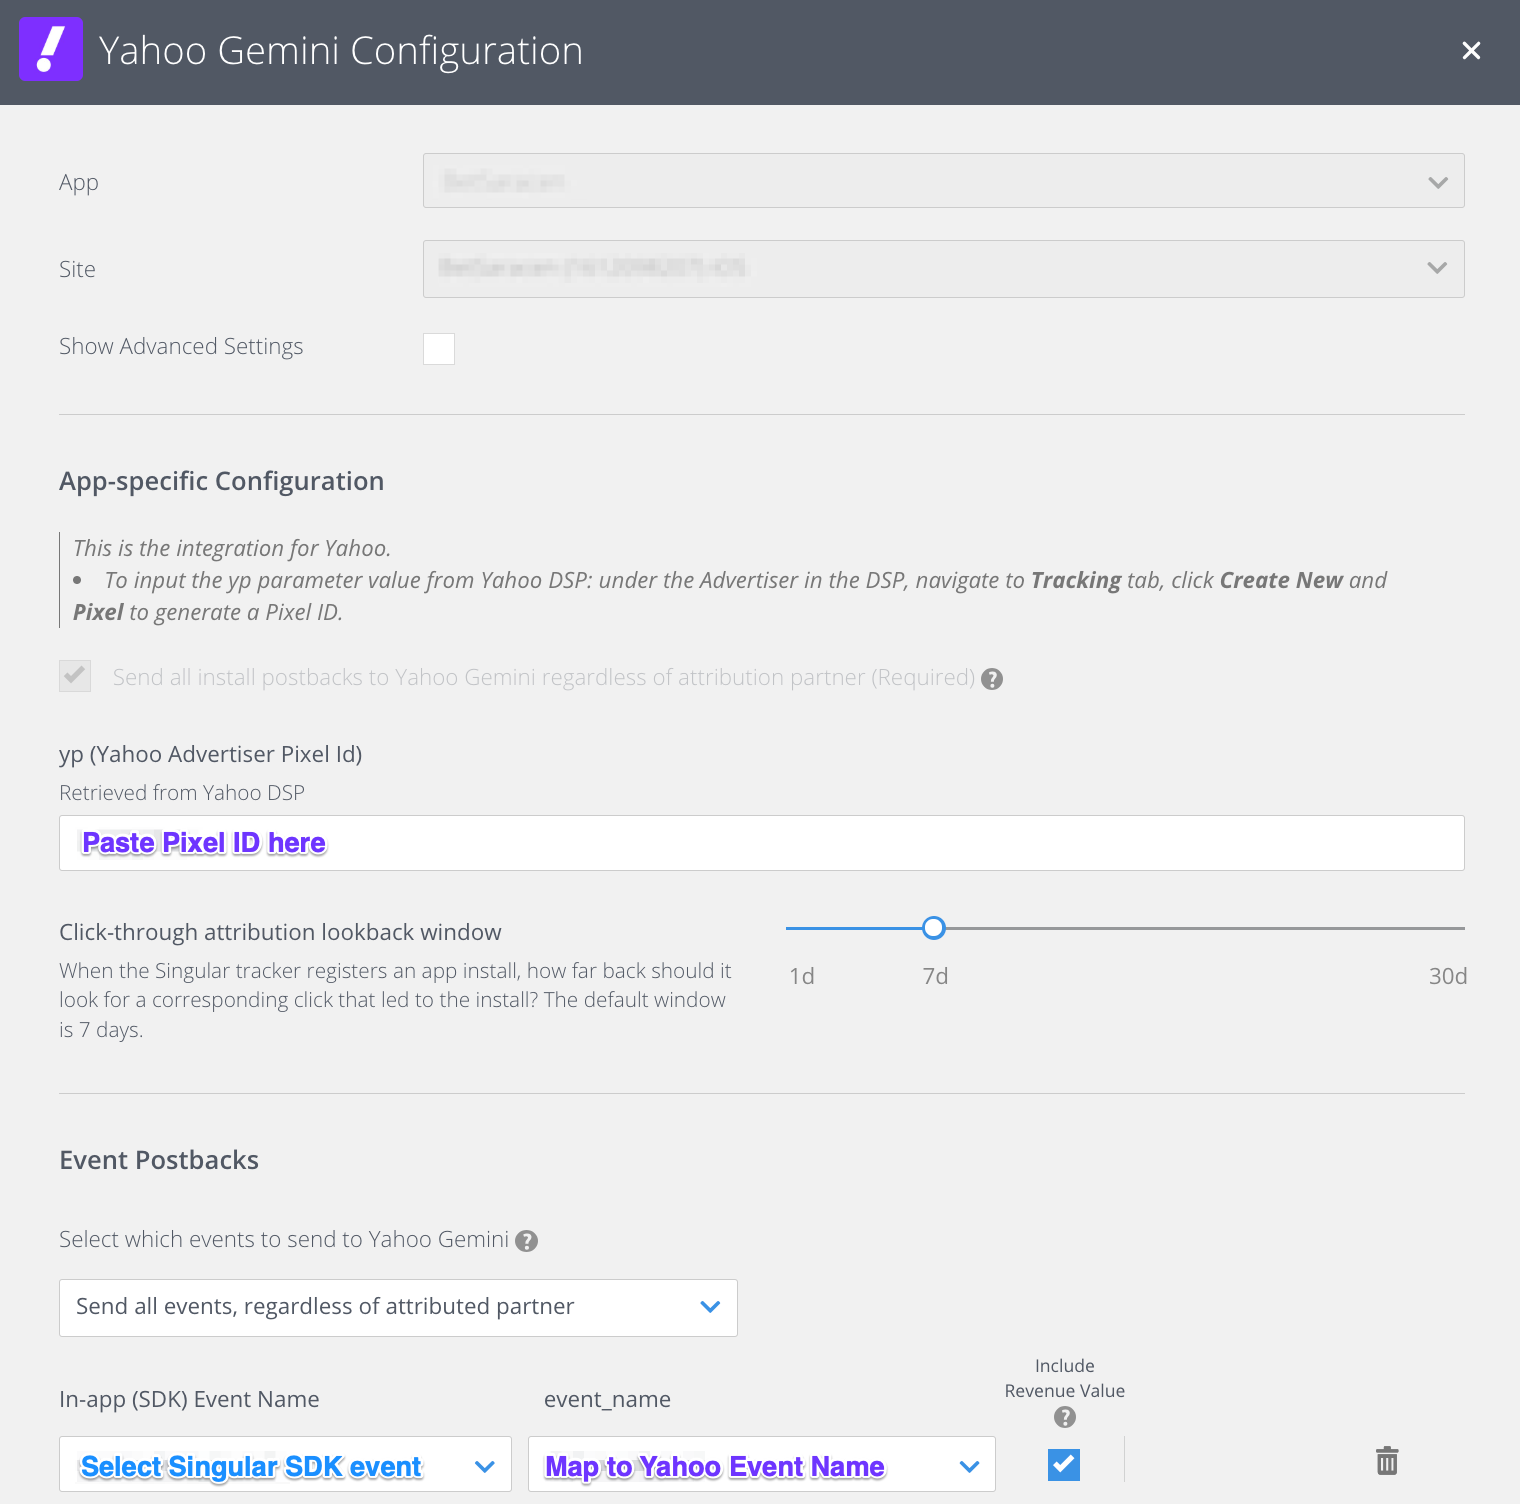This screenshot has width=1520, height=1504.
Task: Set lookback slider to 1d label
Action: click(802, 976)
